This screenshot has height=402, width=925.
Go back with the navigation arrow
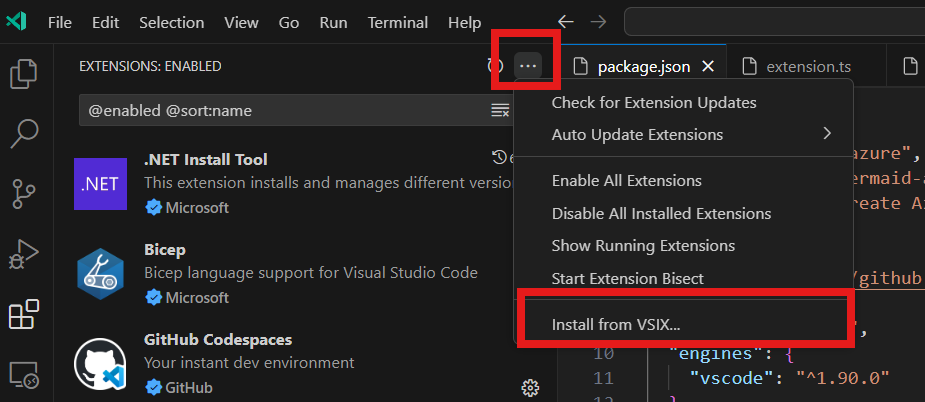[x=565, y=22]
